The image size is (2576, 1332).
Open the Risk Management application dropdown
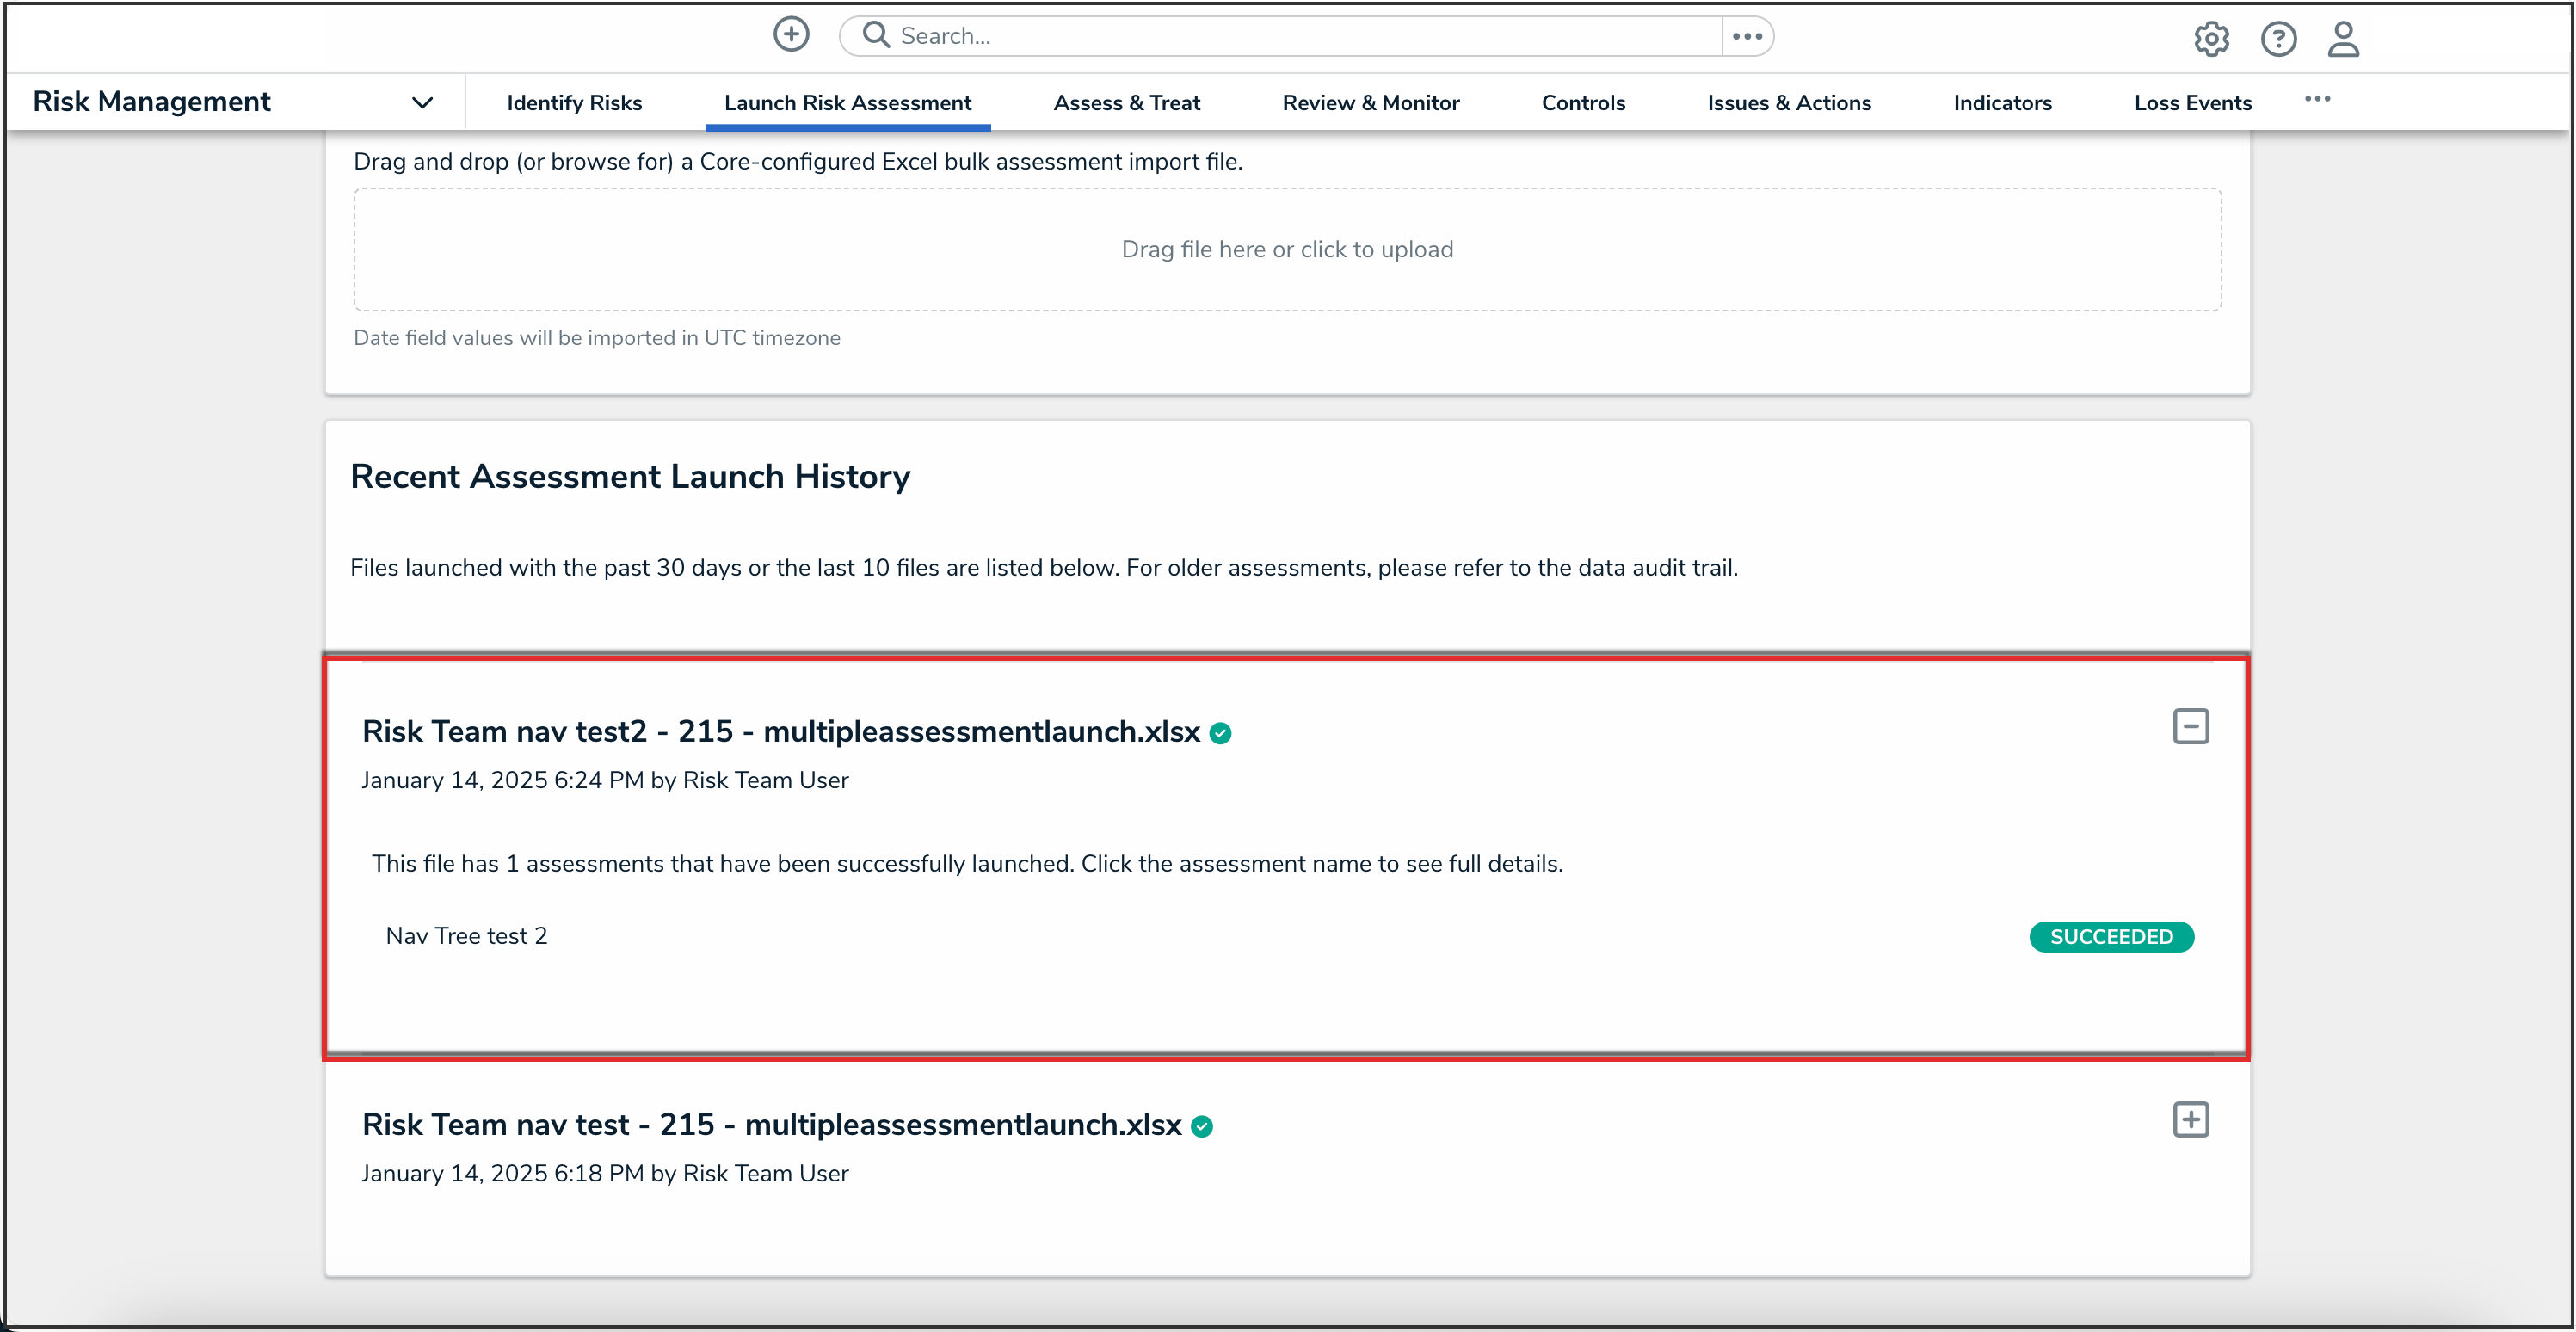422,102
